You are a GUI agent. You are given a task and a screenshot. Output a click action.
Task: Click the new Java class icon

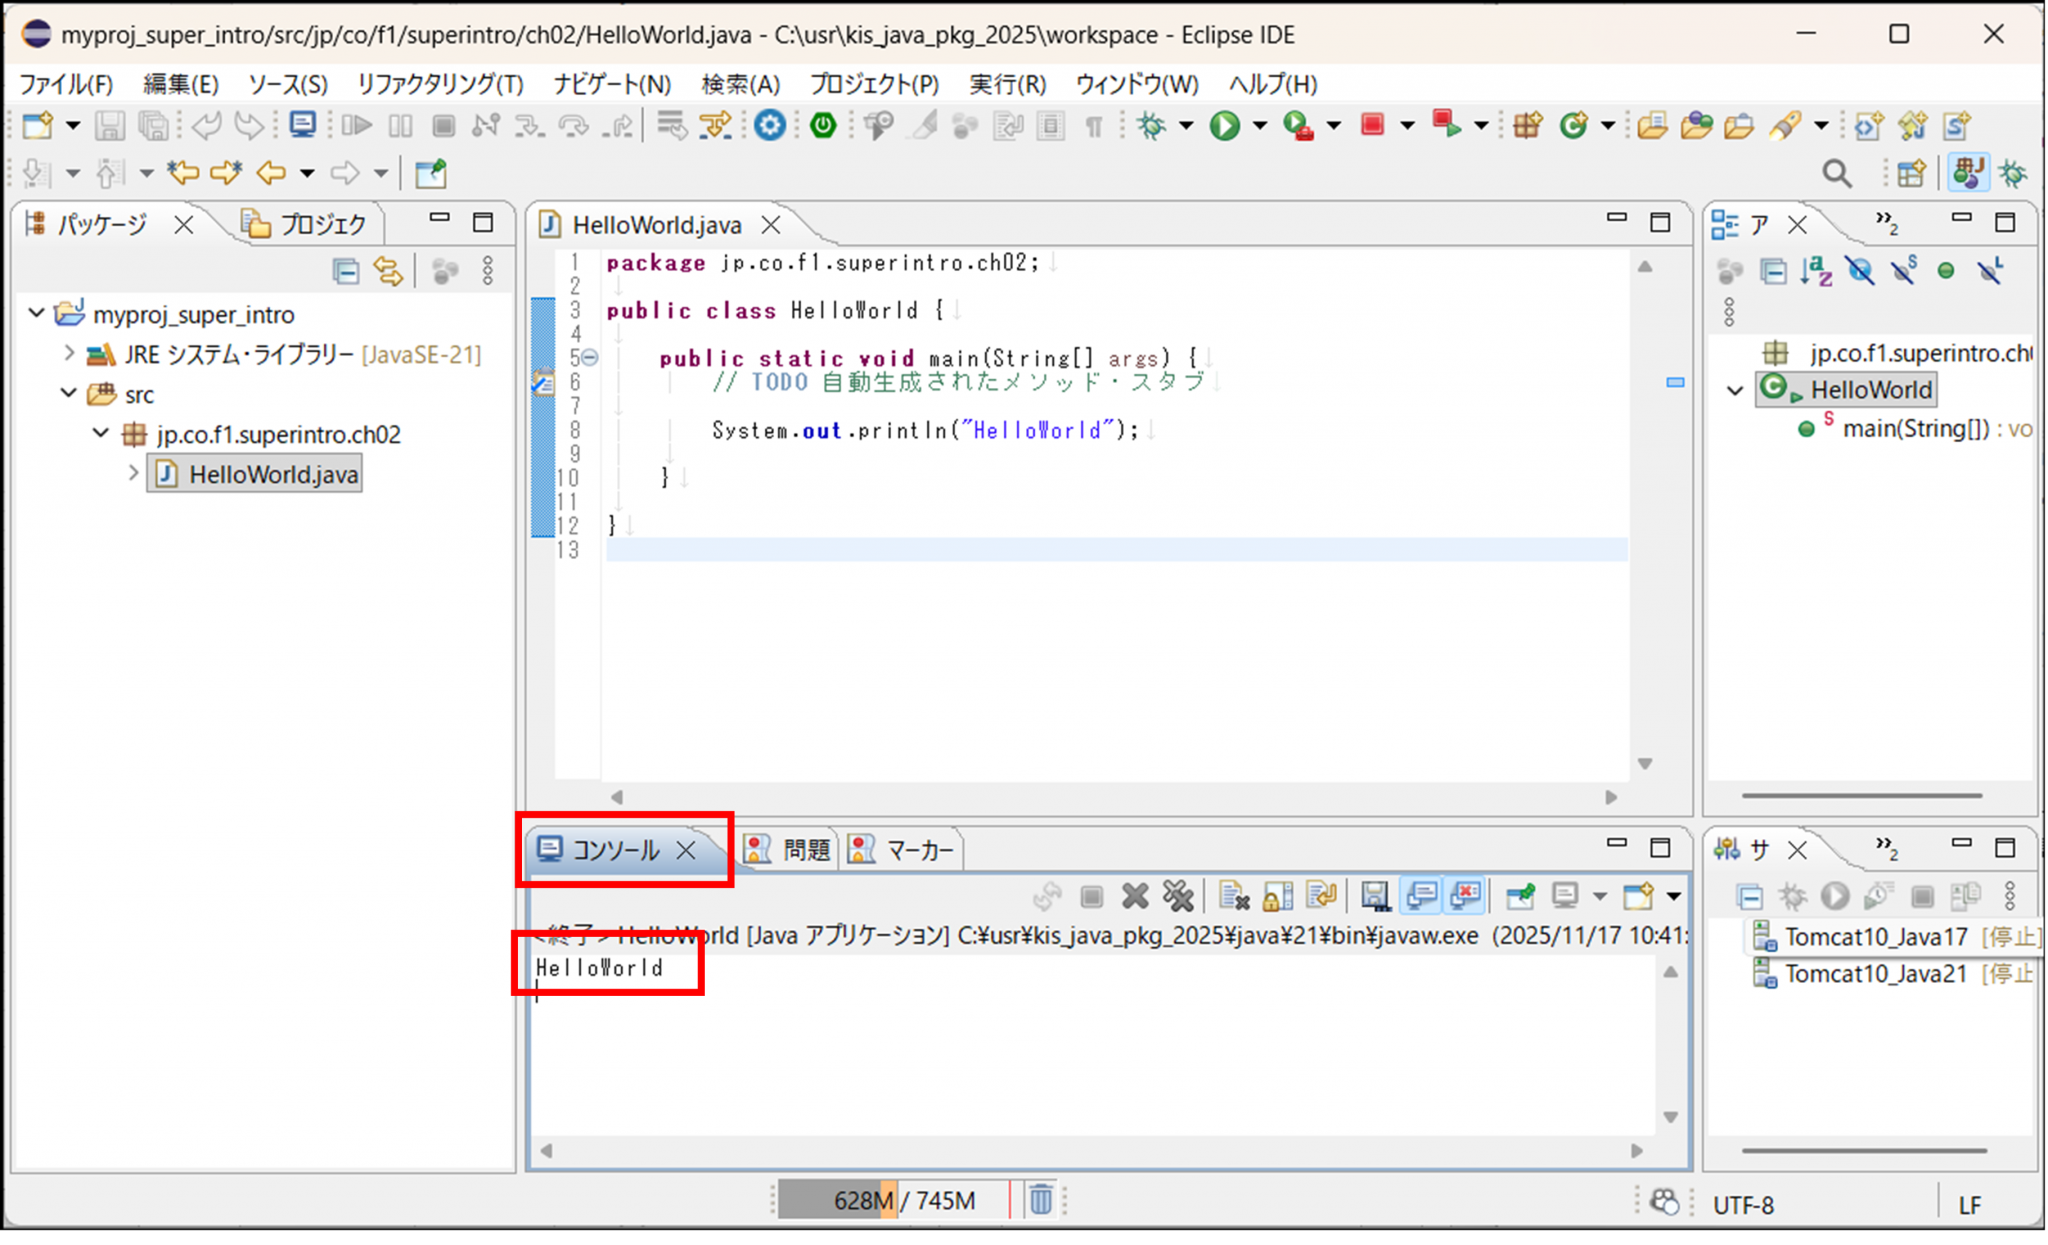coord(1573,125)
